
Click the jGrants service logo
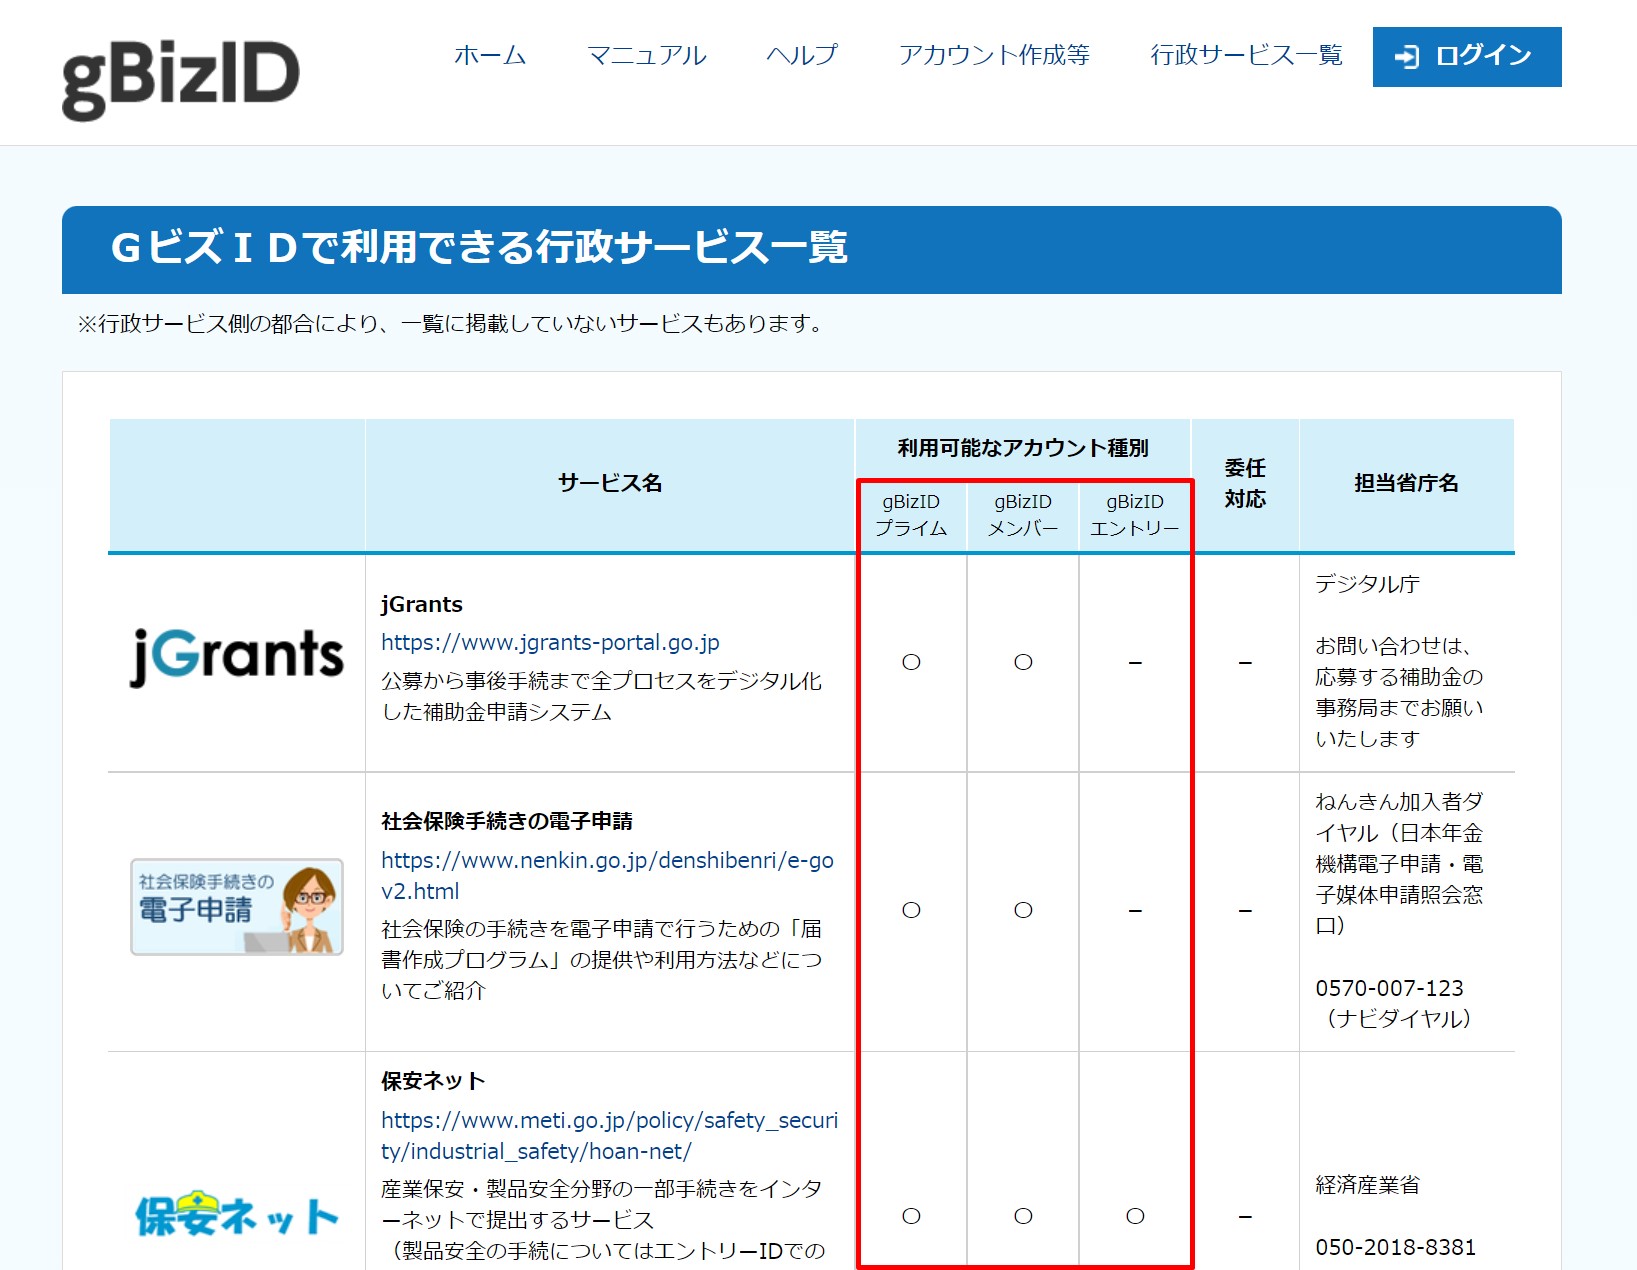[236, 655]
